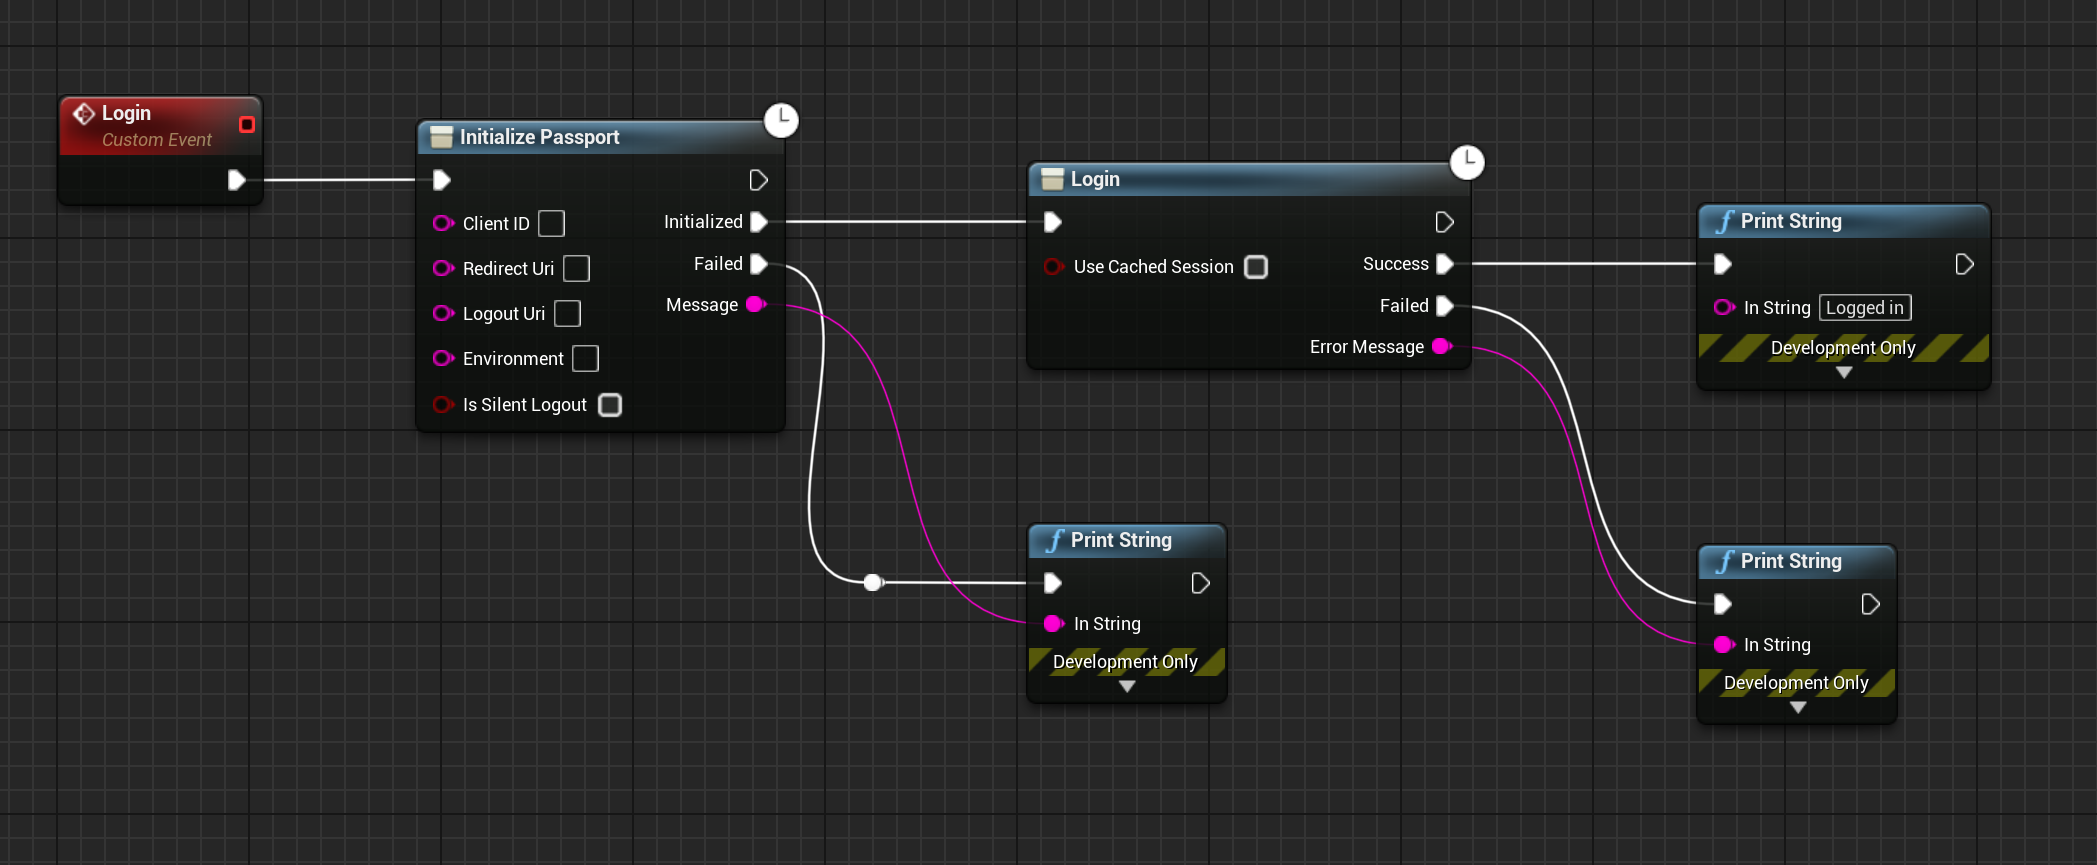Click output exec pin of Logged in Print String
This screenshot has height=865, width=2097.
click(1964, 264)
